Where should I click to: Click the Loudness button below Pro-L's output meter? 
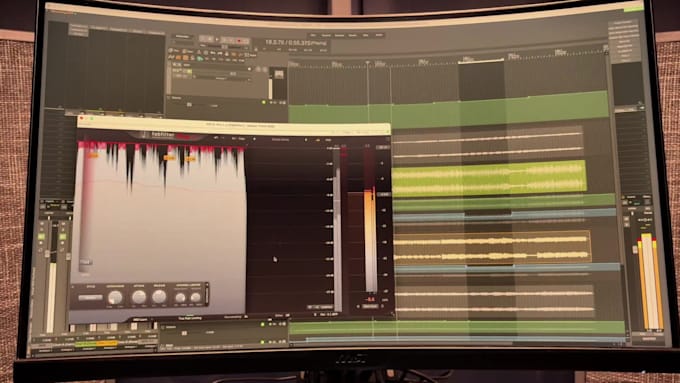[x=370, y=306]
